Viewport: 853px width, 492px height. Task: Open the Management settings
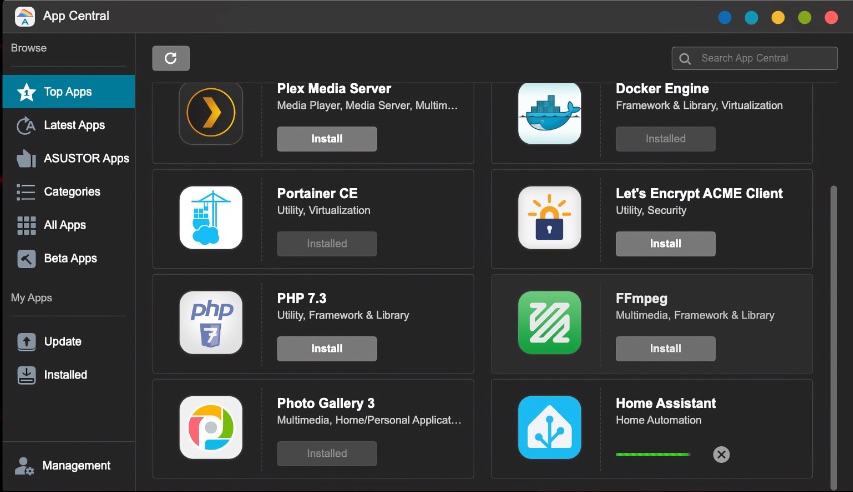click(69, 466)
